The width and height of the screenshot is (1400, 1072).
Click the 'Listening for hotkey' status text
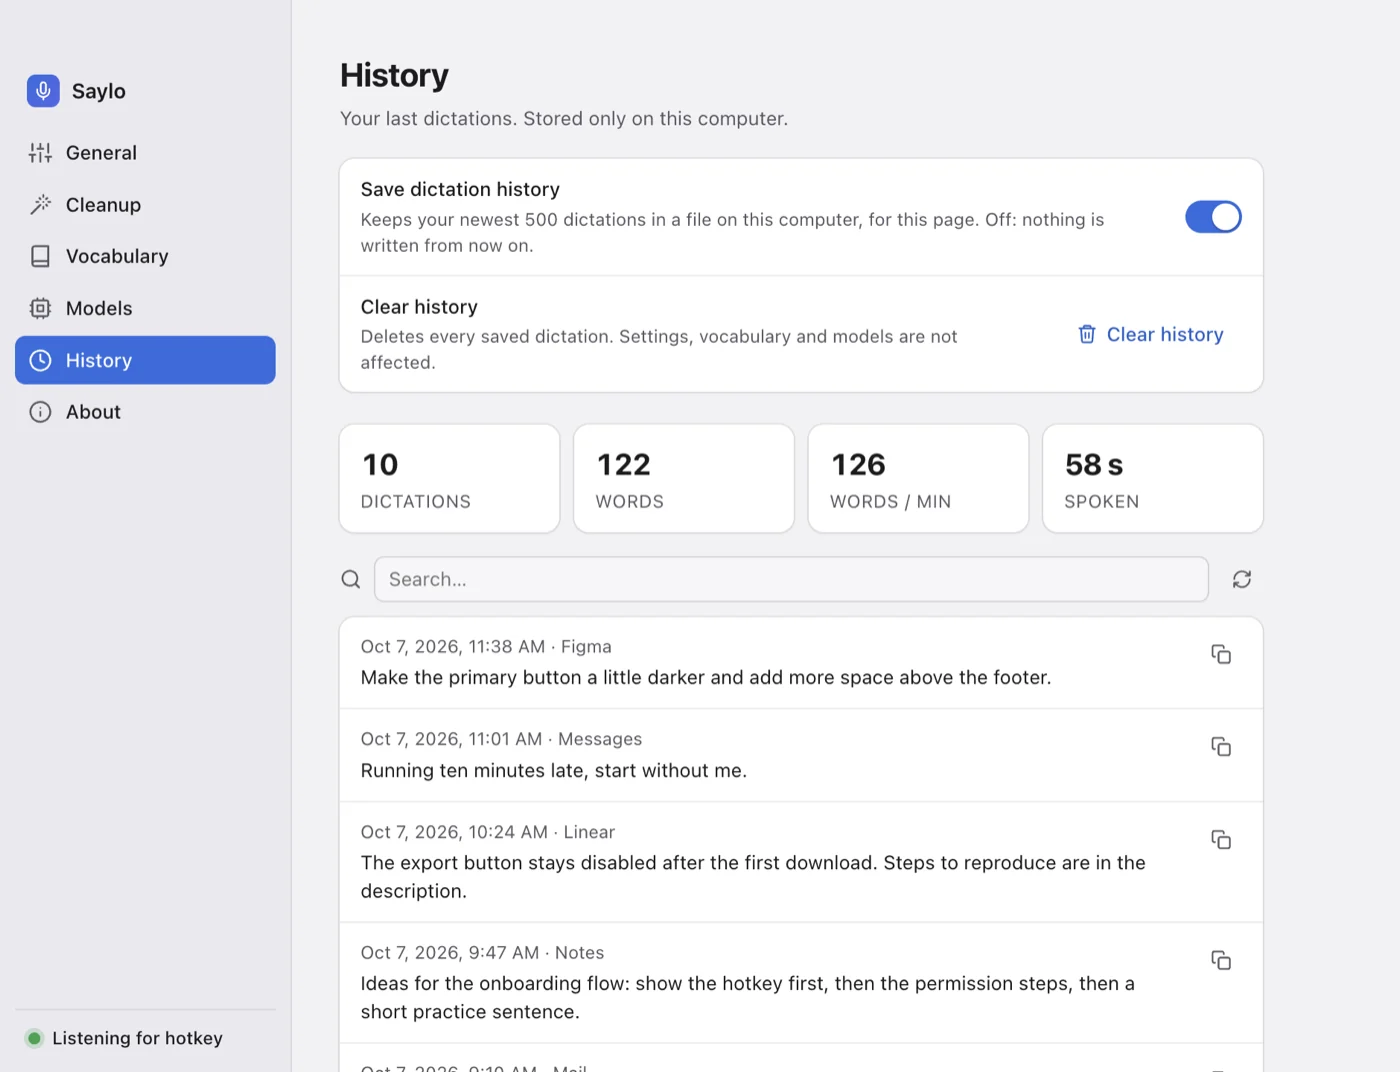137,1038
